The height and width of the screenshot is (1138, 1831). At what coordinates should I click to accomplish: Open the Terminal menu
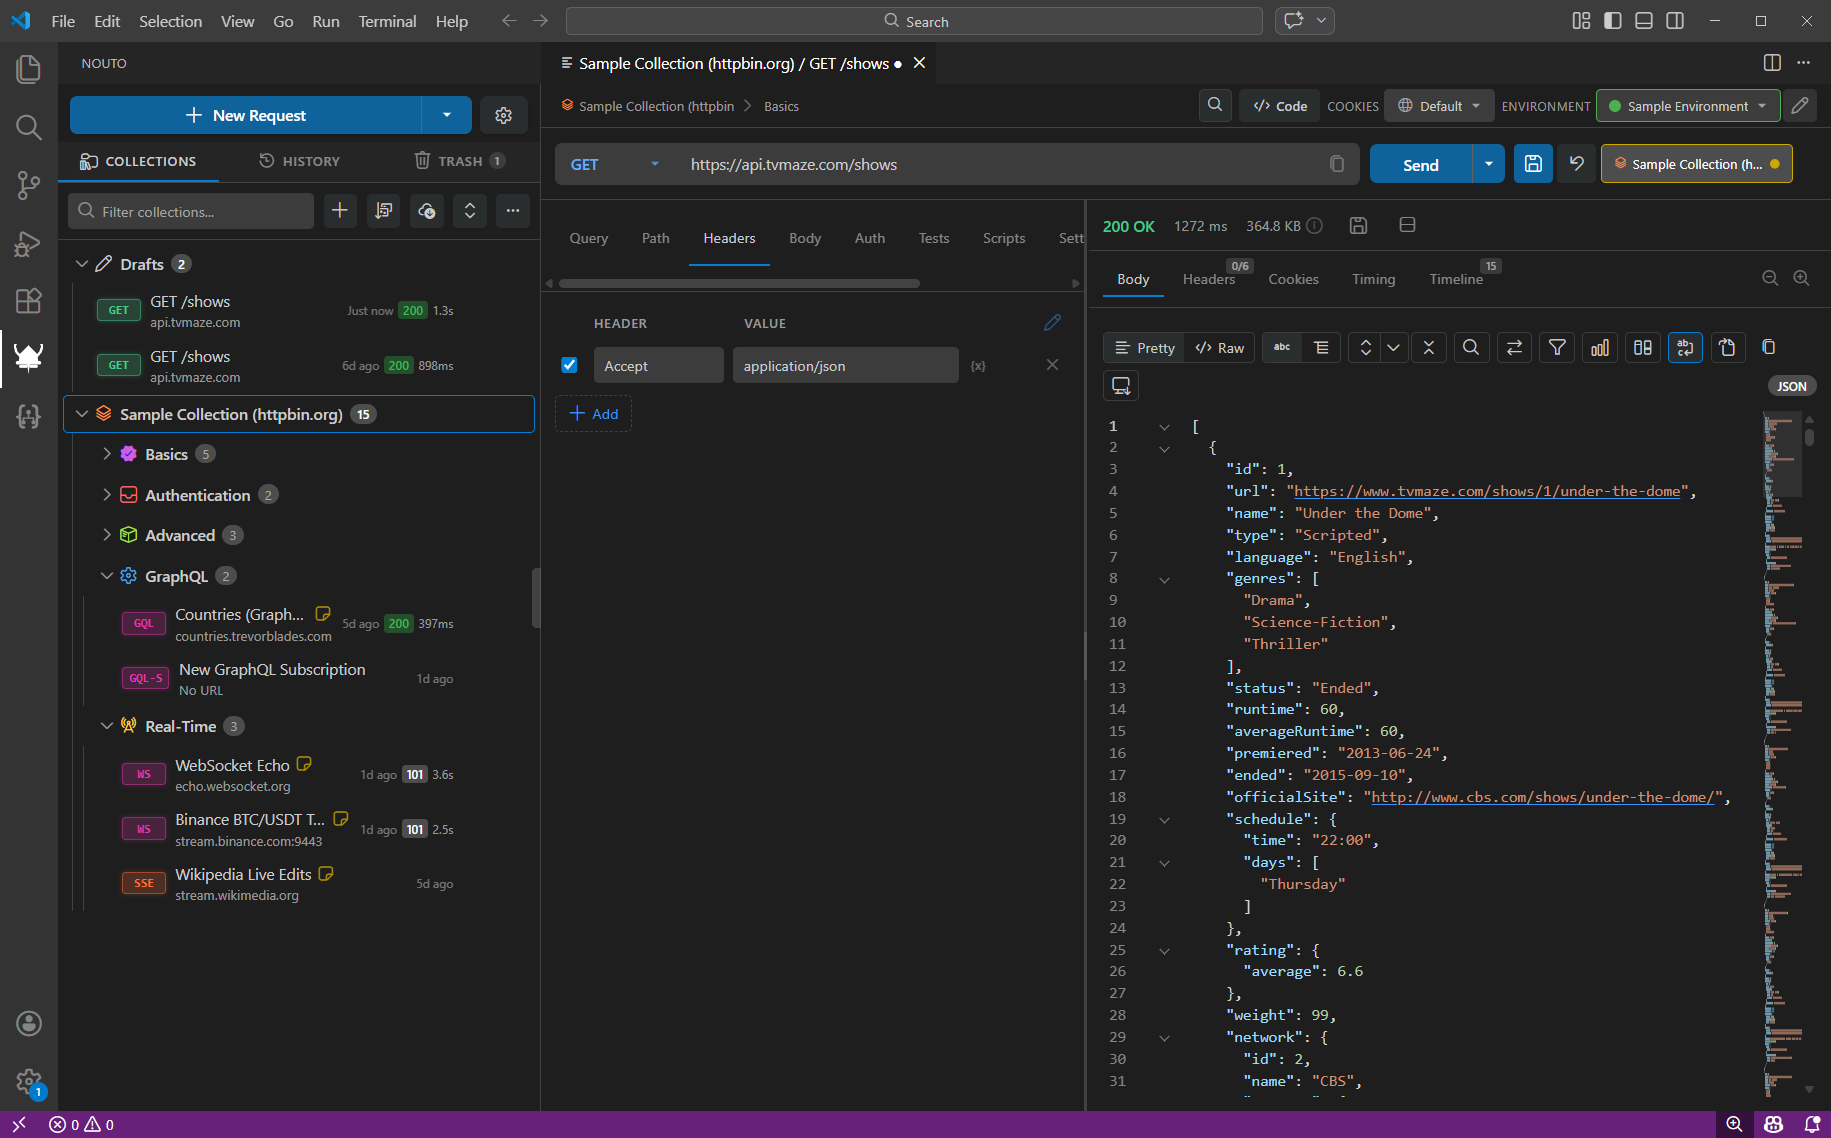[x=387, y=21]
